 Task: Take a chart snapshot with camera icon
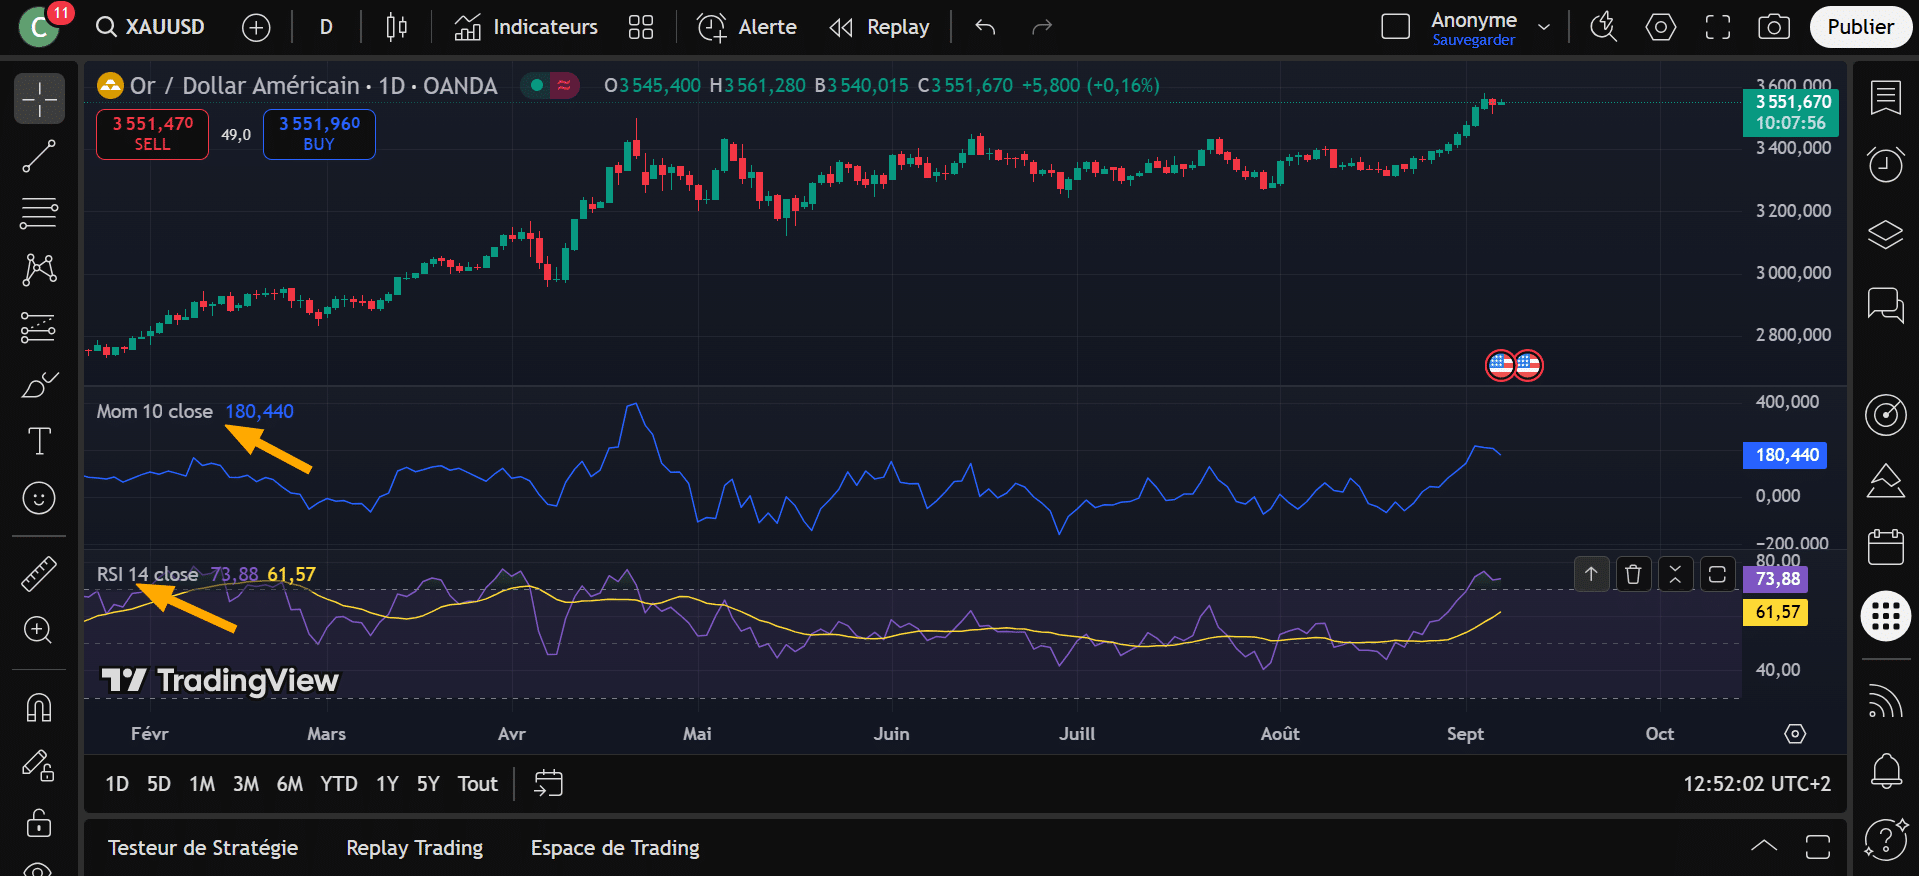point(1773,27)
